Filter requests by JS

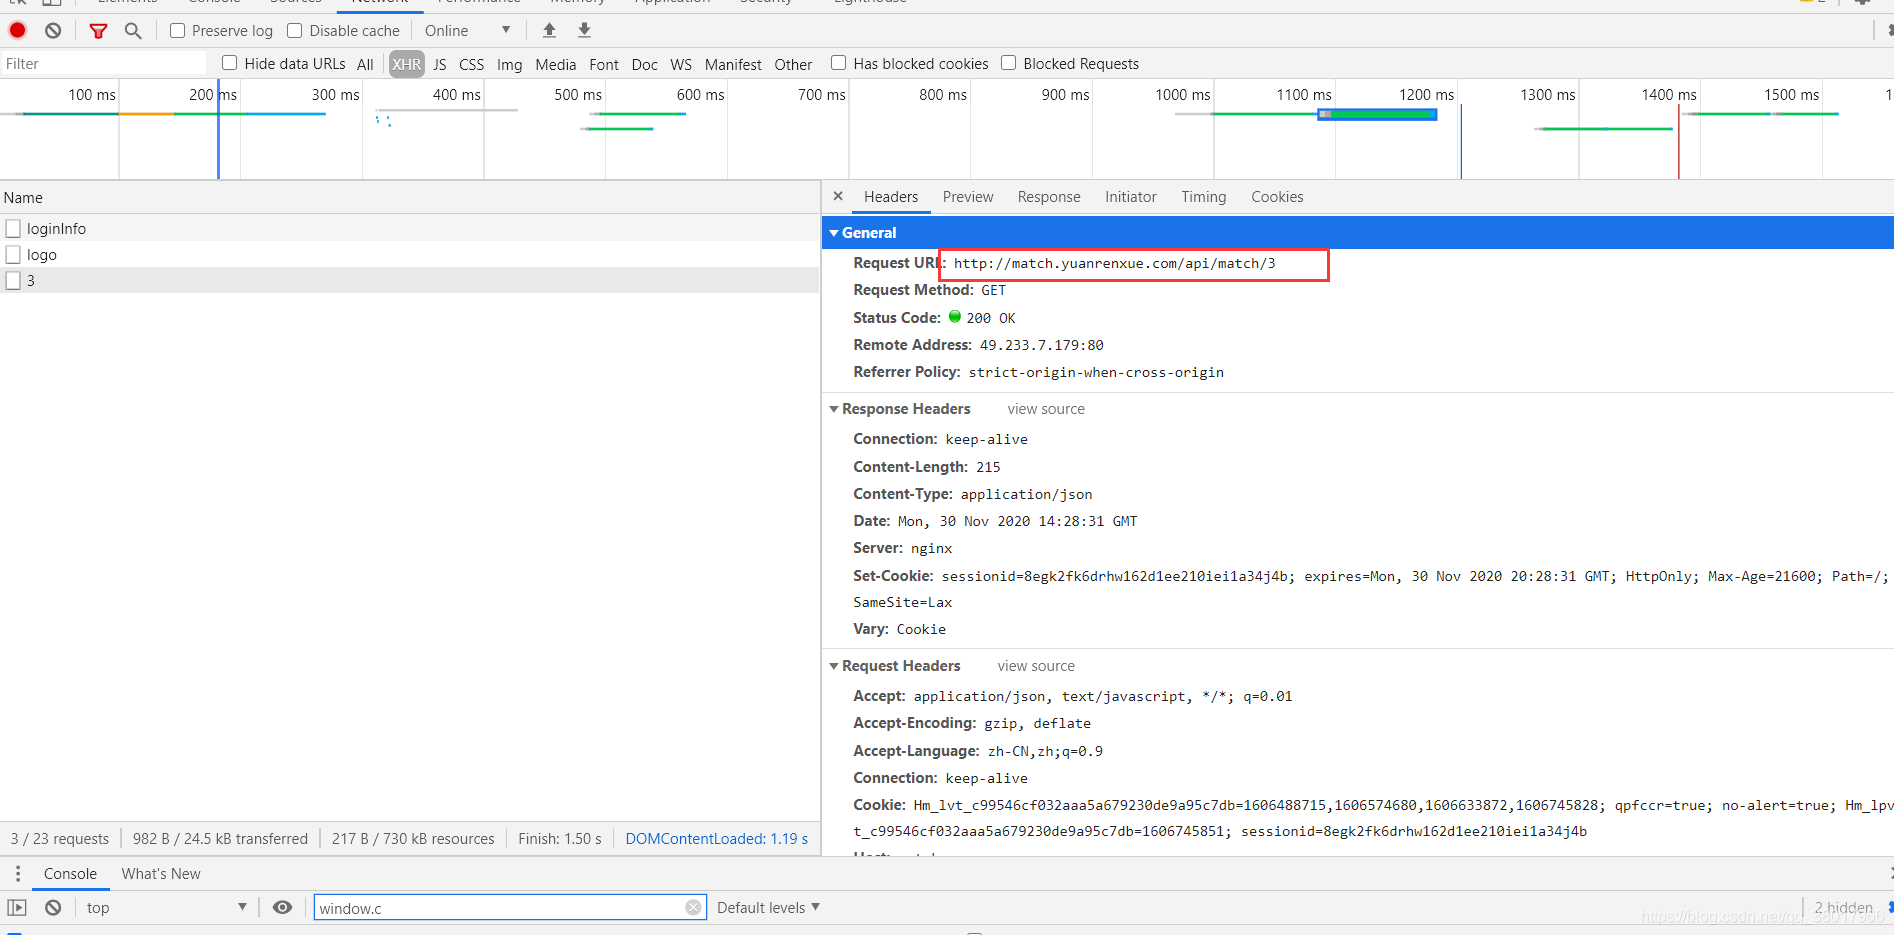point(440,64)
